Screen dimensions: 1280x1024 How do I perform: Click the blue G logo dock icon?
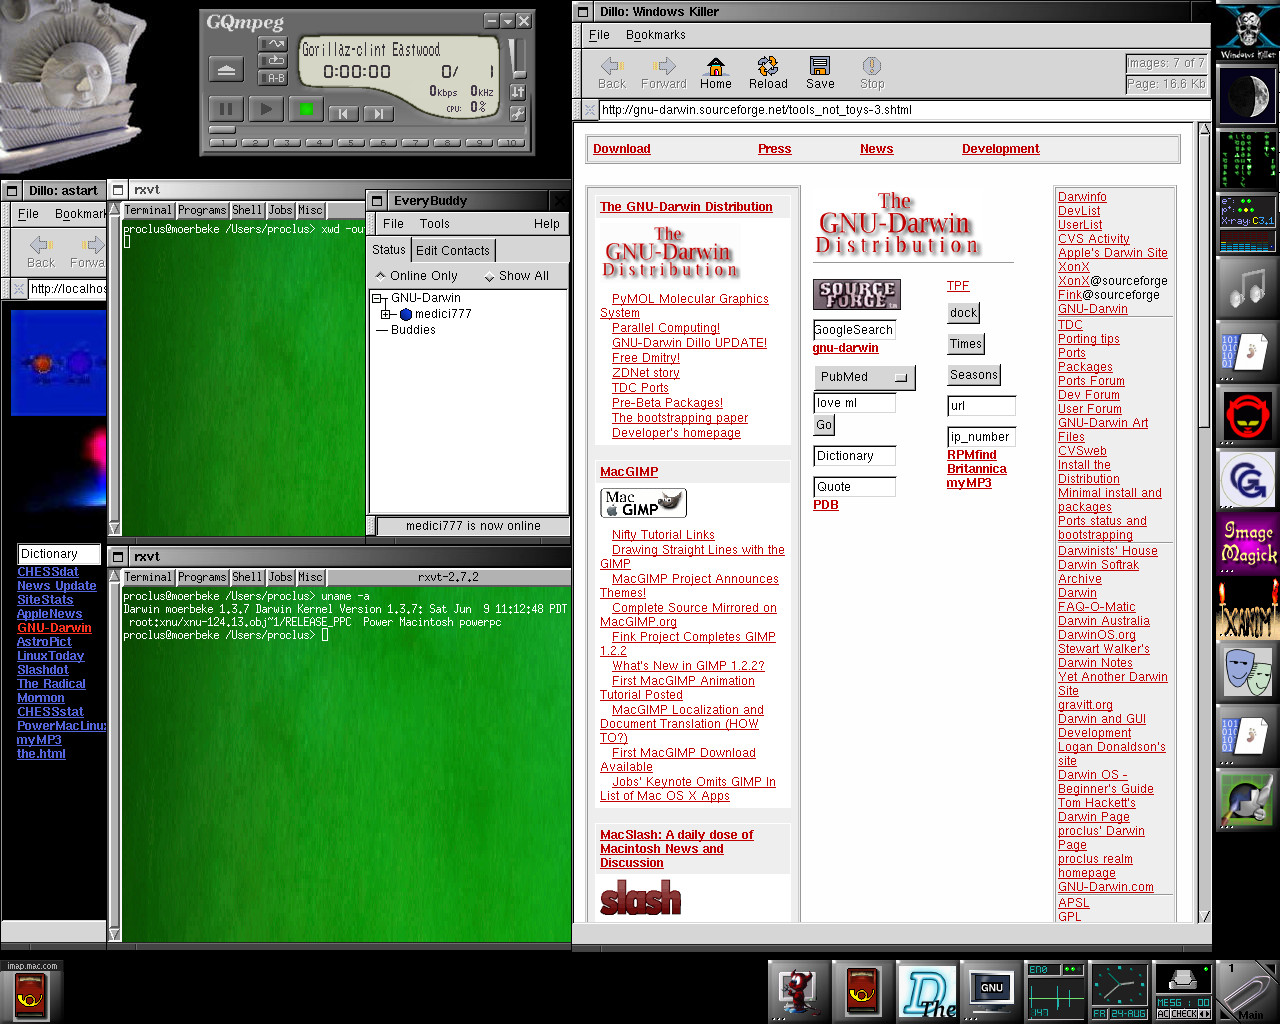point(1248,480)
